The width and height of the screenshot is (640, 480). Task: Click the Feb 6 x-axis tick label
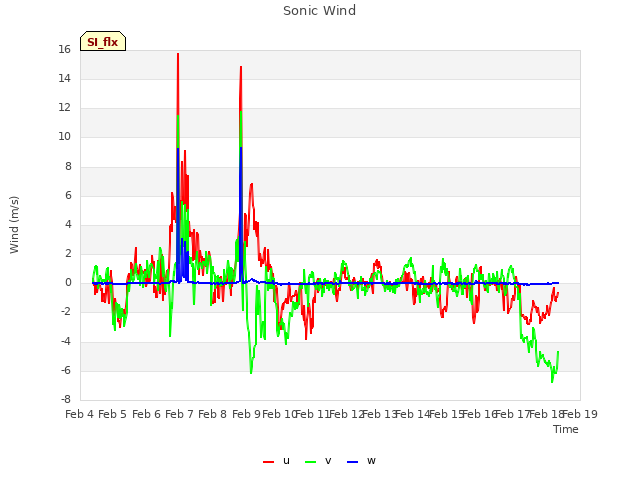click(x=147, y=414)
